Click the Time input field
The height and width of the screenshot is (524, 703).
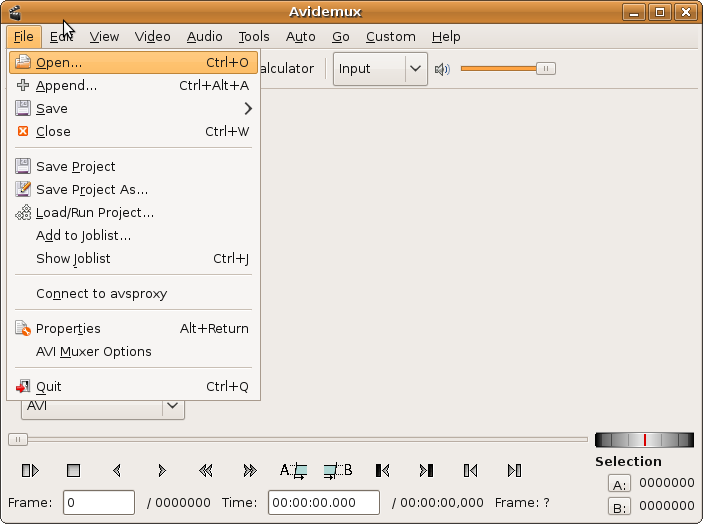324,502
